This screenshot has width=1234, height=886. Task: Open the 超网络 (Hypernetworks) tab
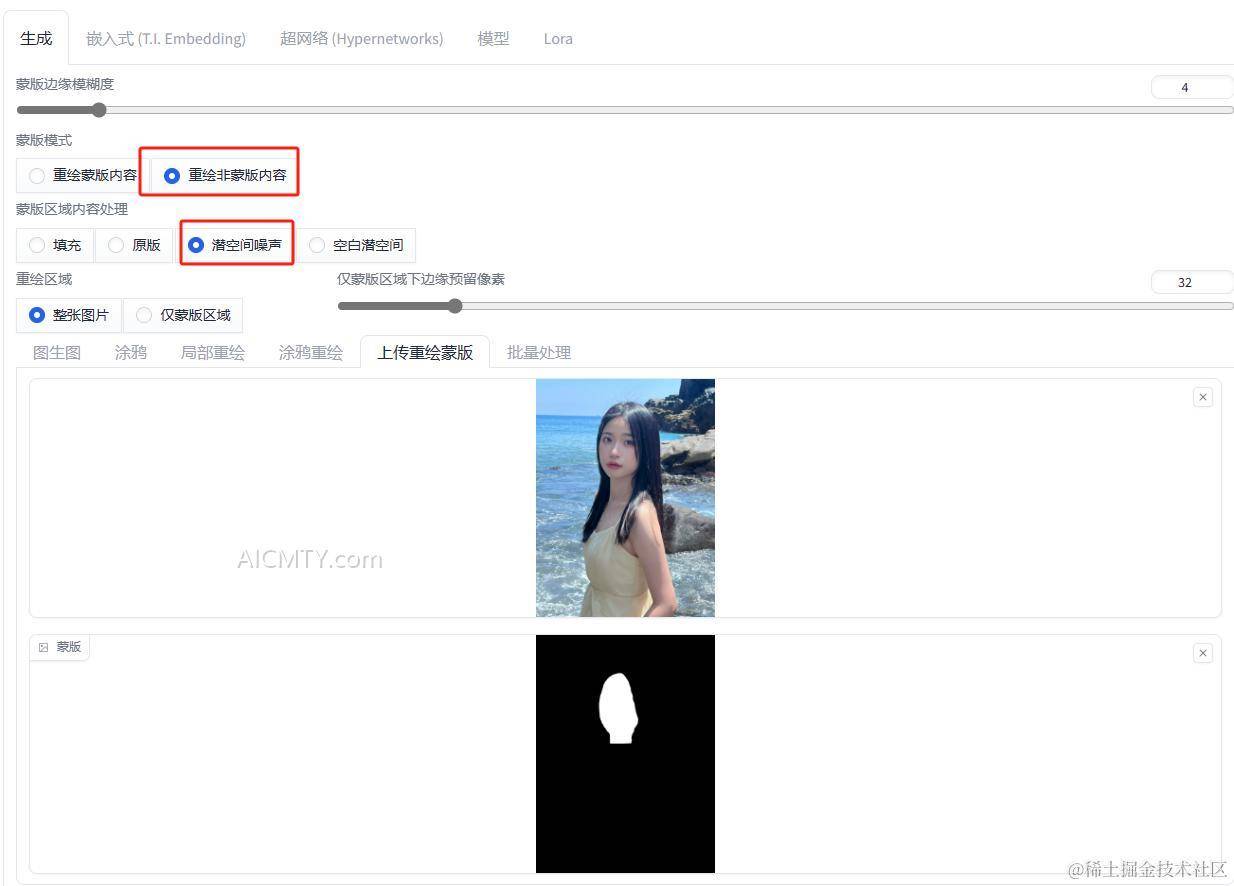361,38
